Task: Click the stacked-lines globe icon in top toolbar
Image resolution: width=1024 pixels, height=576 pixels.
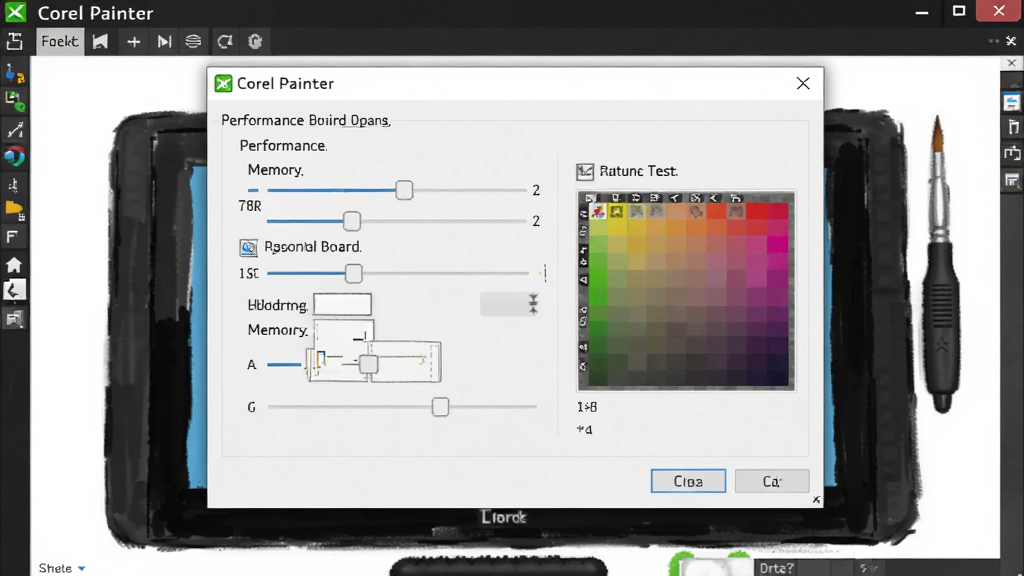Action: (193, 42)
